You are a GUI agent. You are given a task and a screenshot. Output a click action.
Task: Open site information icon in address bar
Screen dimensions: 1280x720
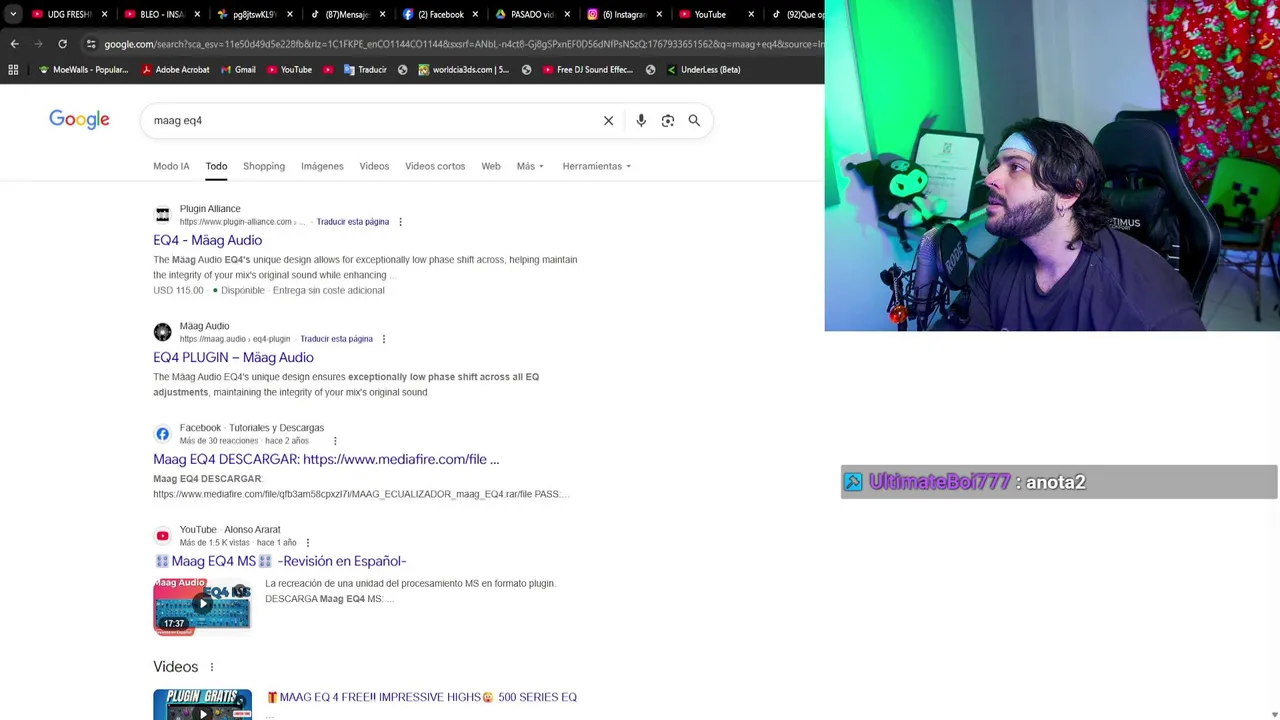[x=91, y=44]
